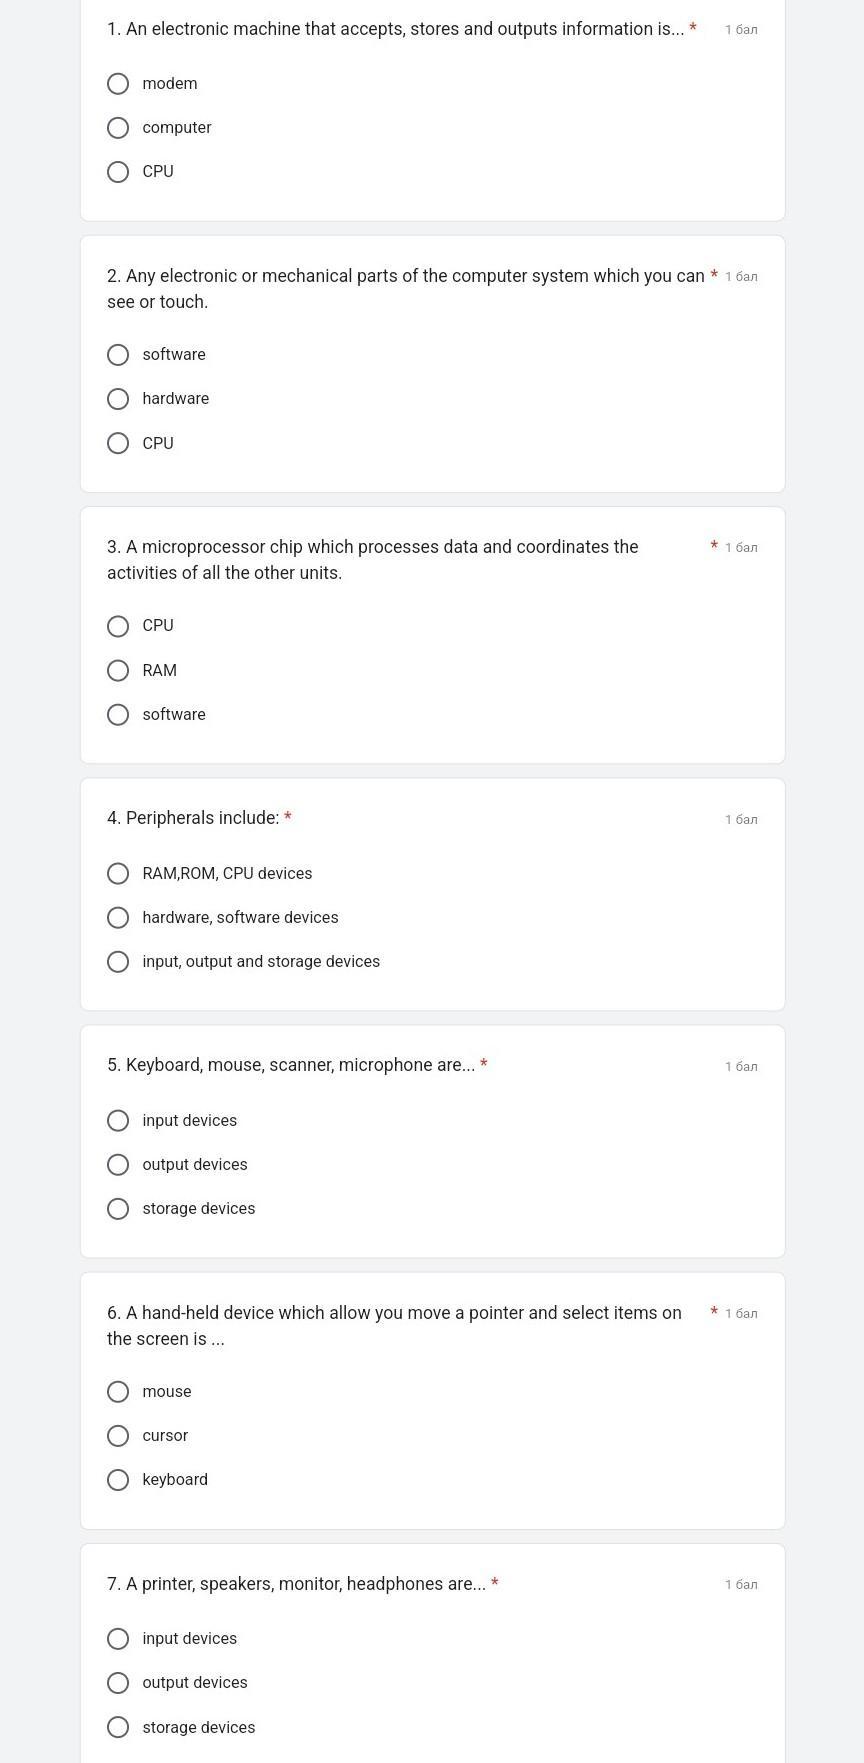The height and width of the screenshot is (1763, 864).
Task: Pick 'cursor' option in question 6
Action: coord(118,1436)
